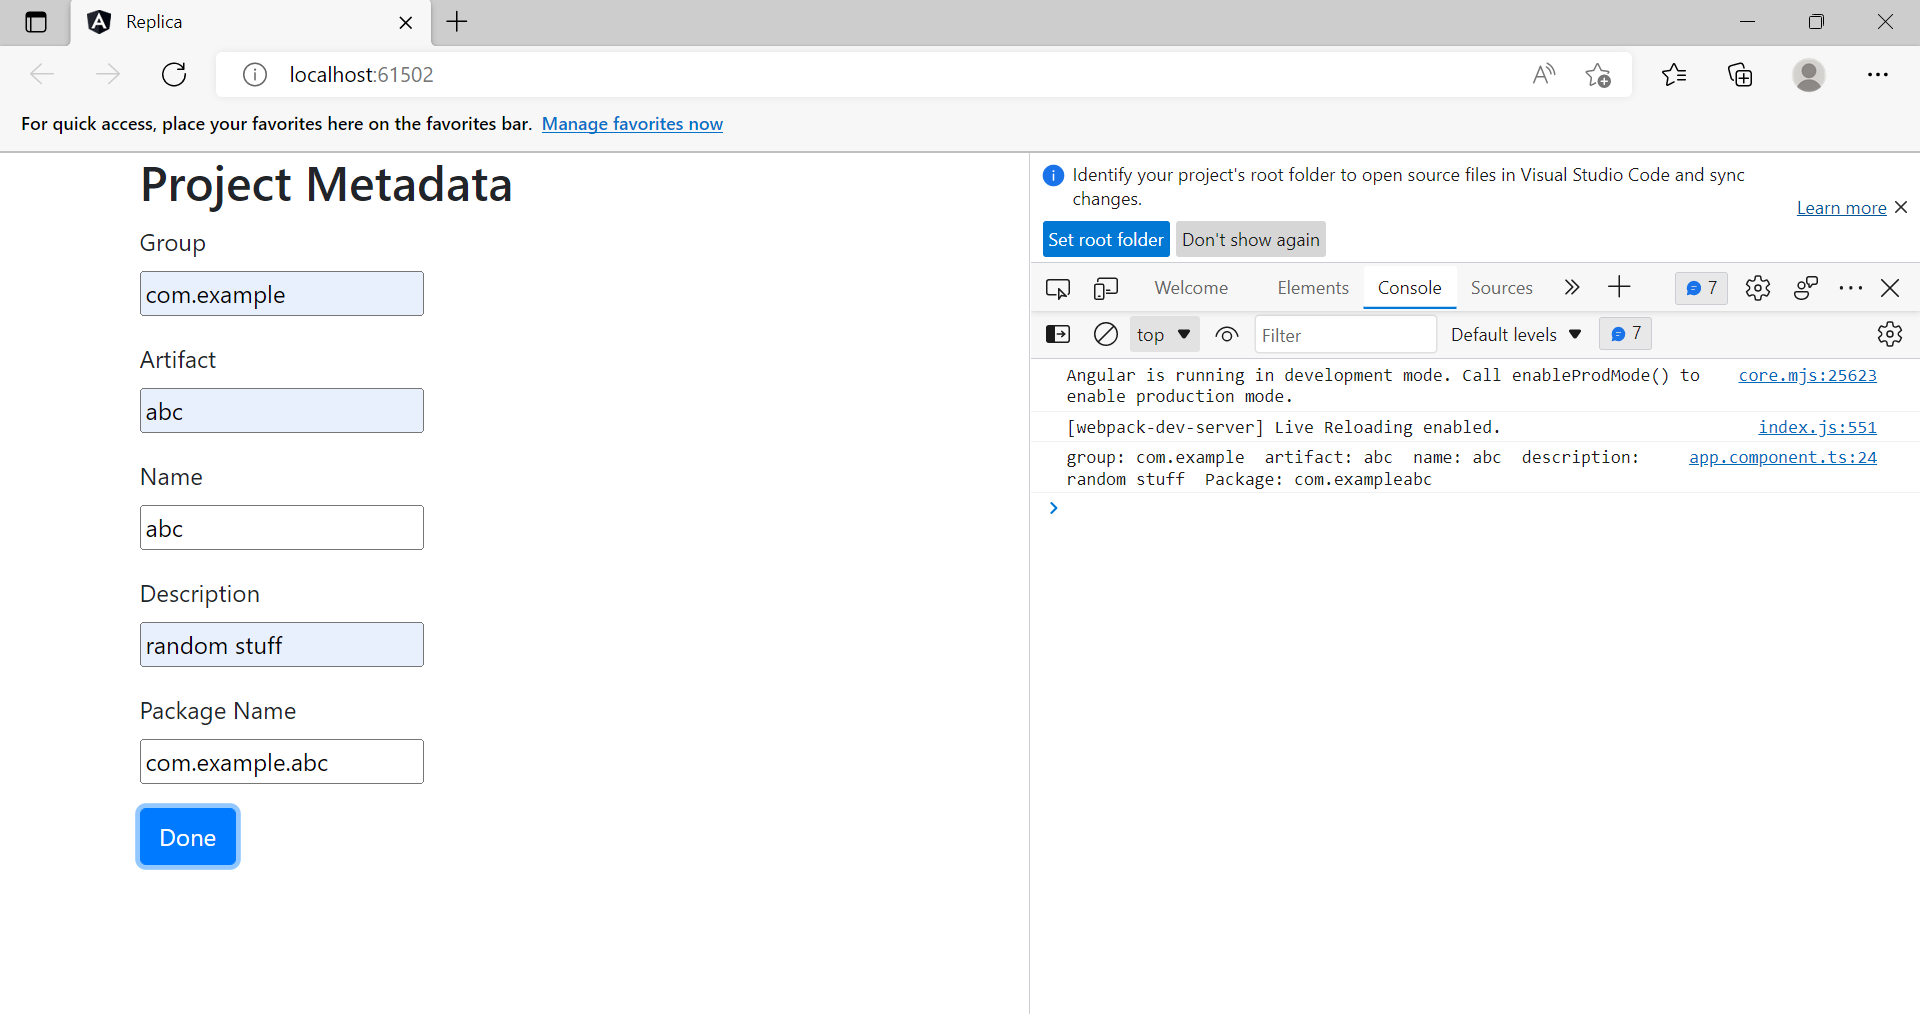Viewport: 1920px width, 1014px height.
Task: Open the Default levels dropdown
Action: click(1516, 335)
